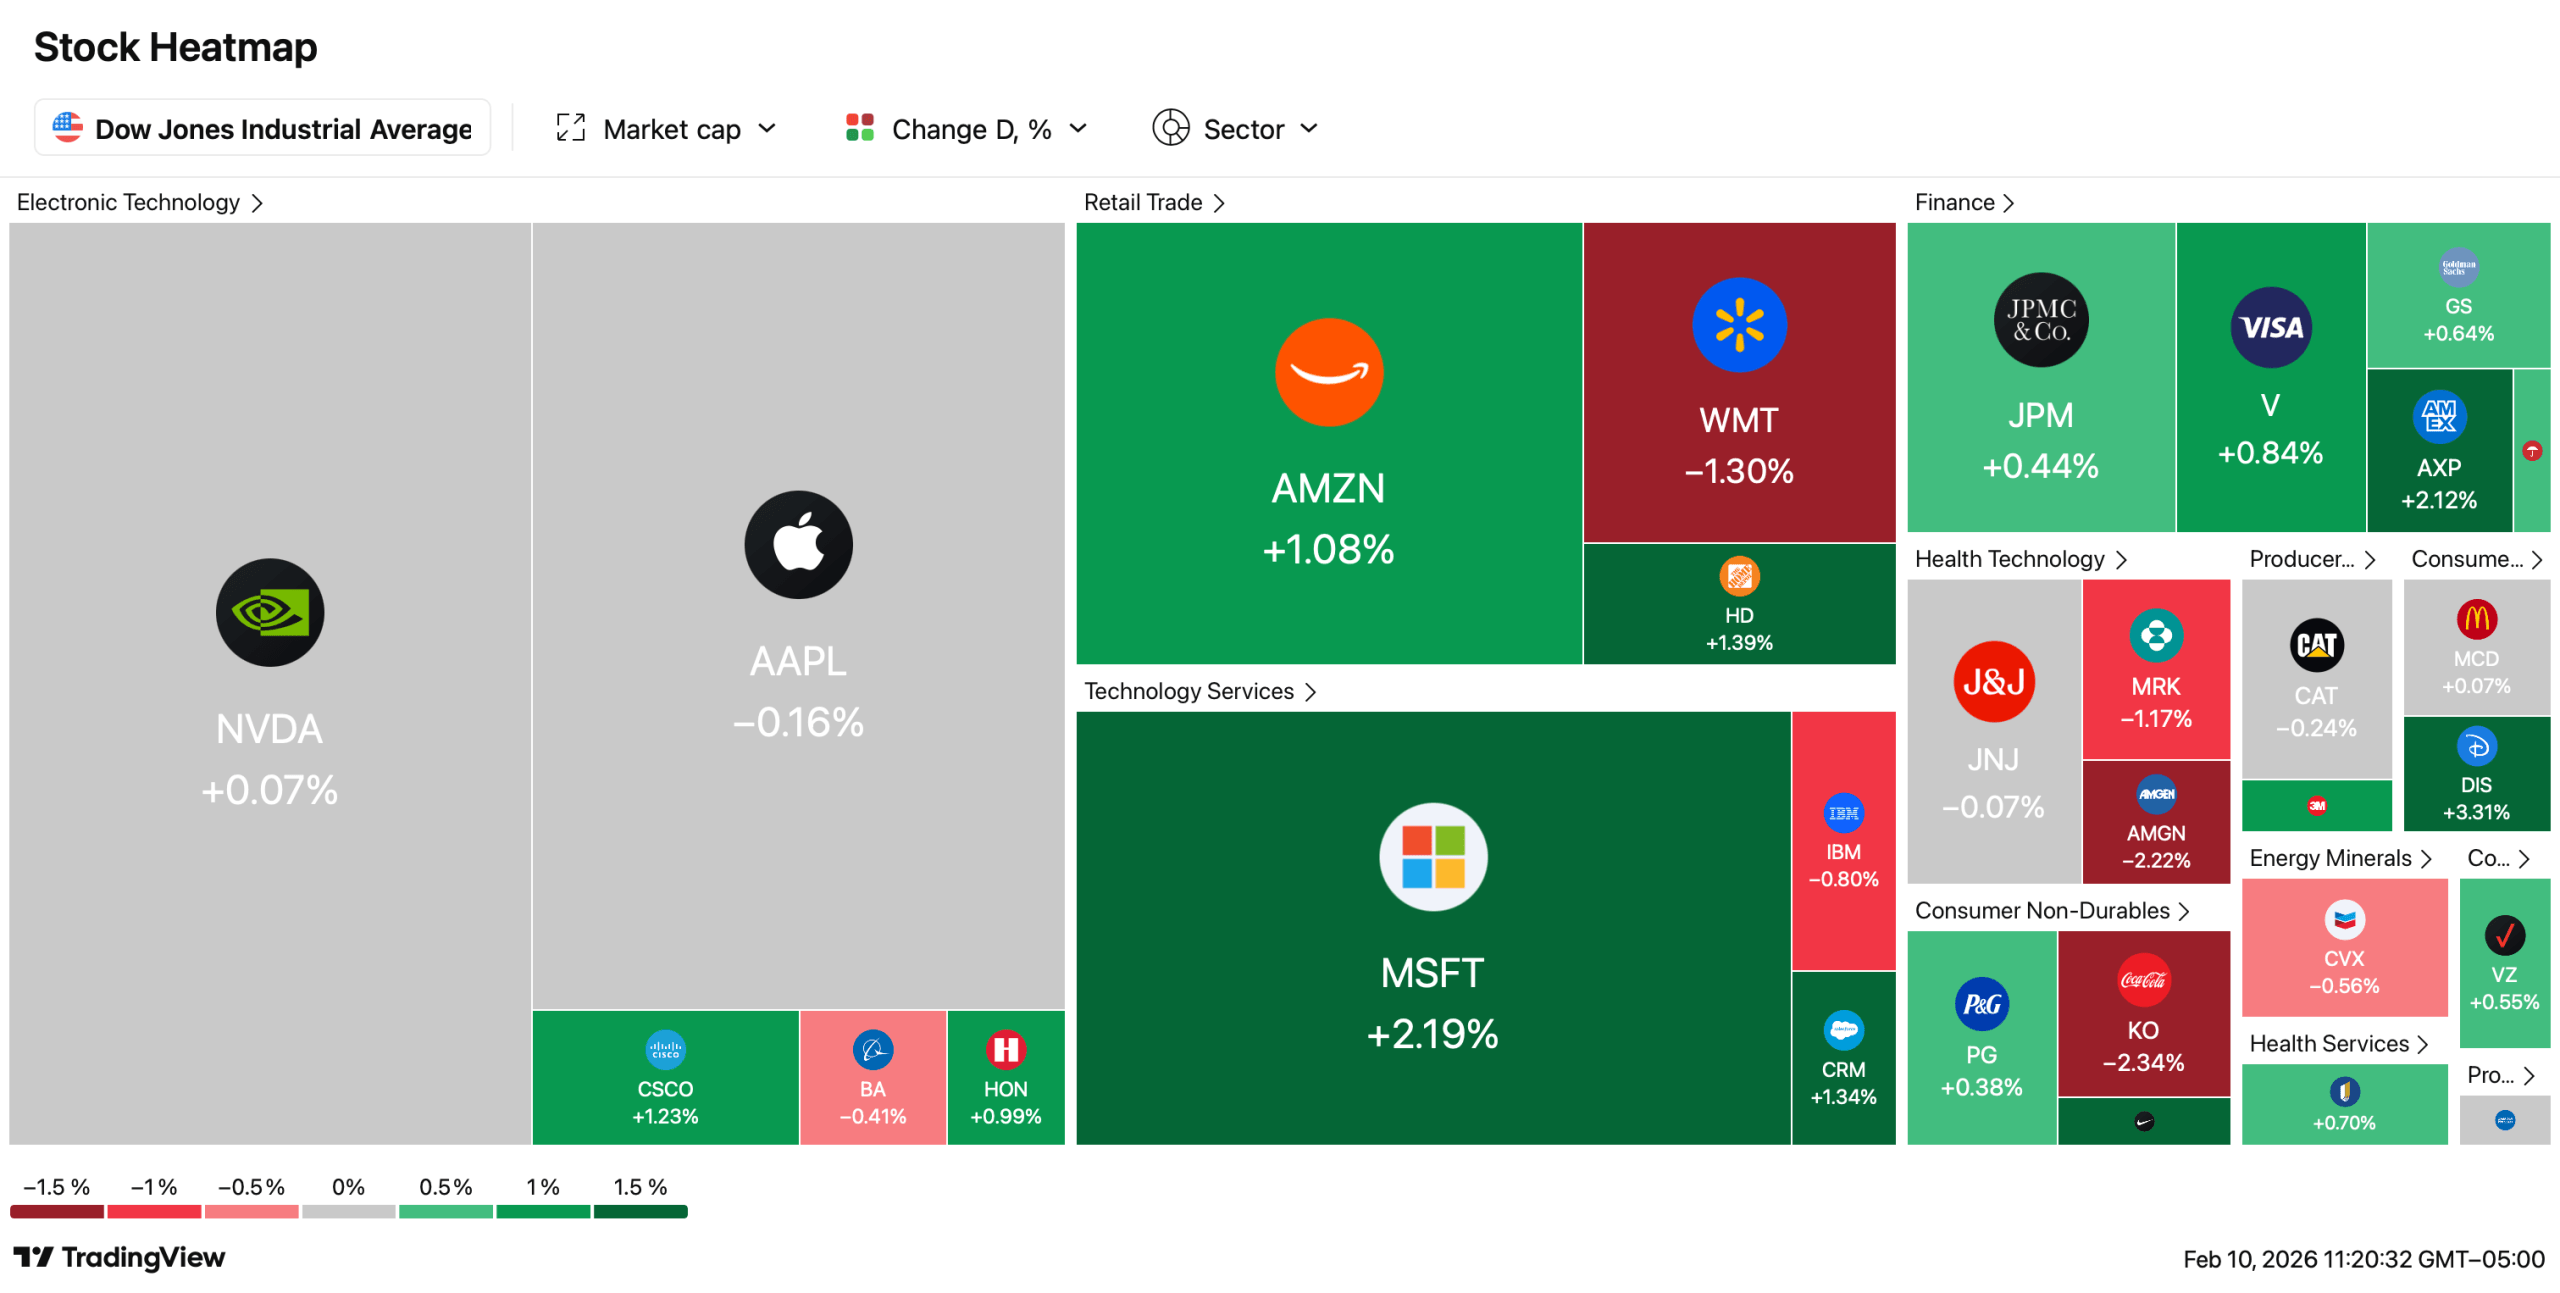Click the Coca-Cola logo in the KO tile

[2143, 981]
